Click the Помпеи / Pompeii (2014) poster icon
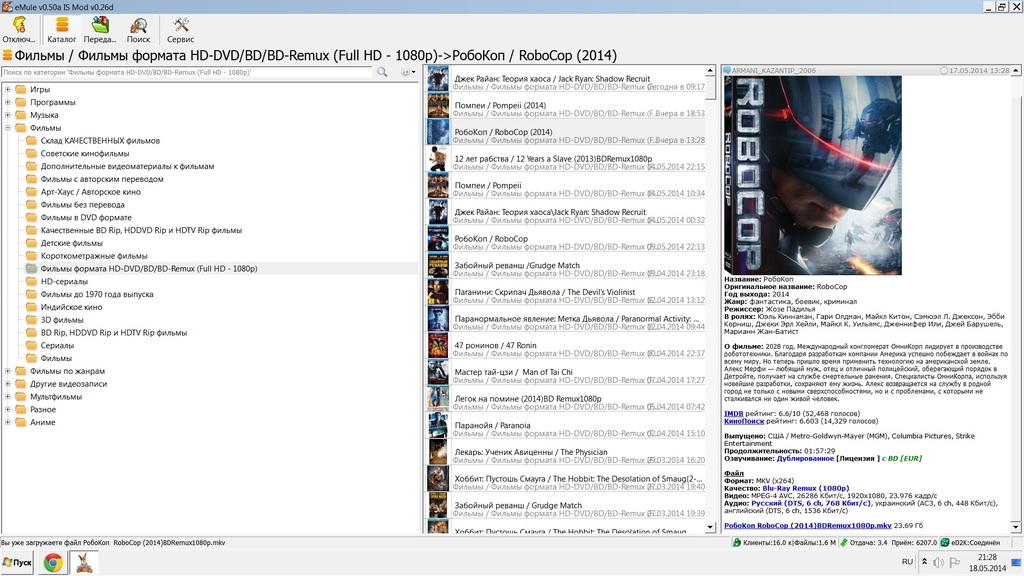The height and width of the screenshot is (576, 1024). click(438, 105)
